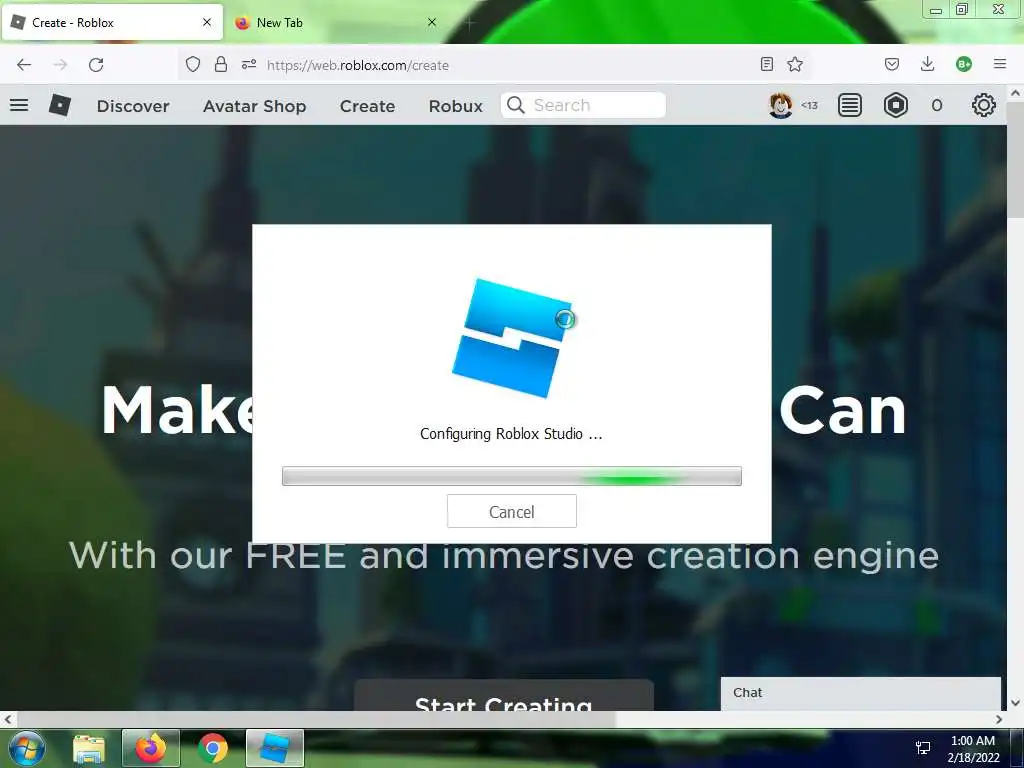Open the Discover page
This screenshot has height=768, width=1024.
click(133, 106)
